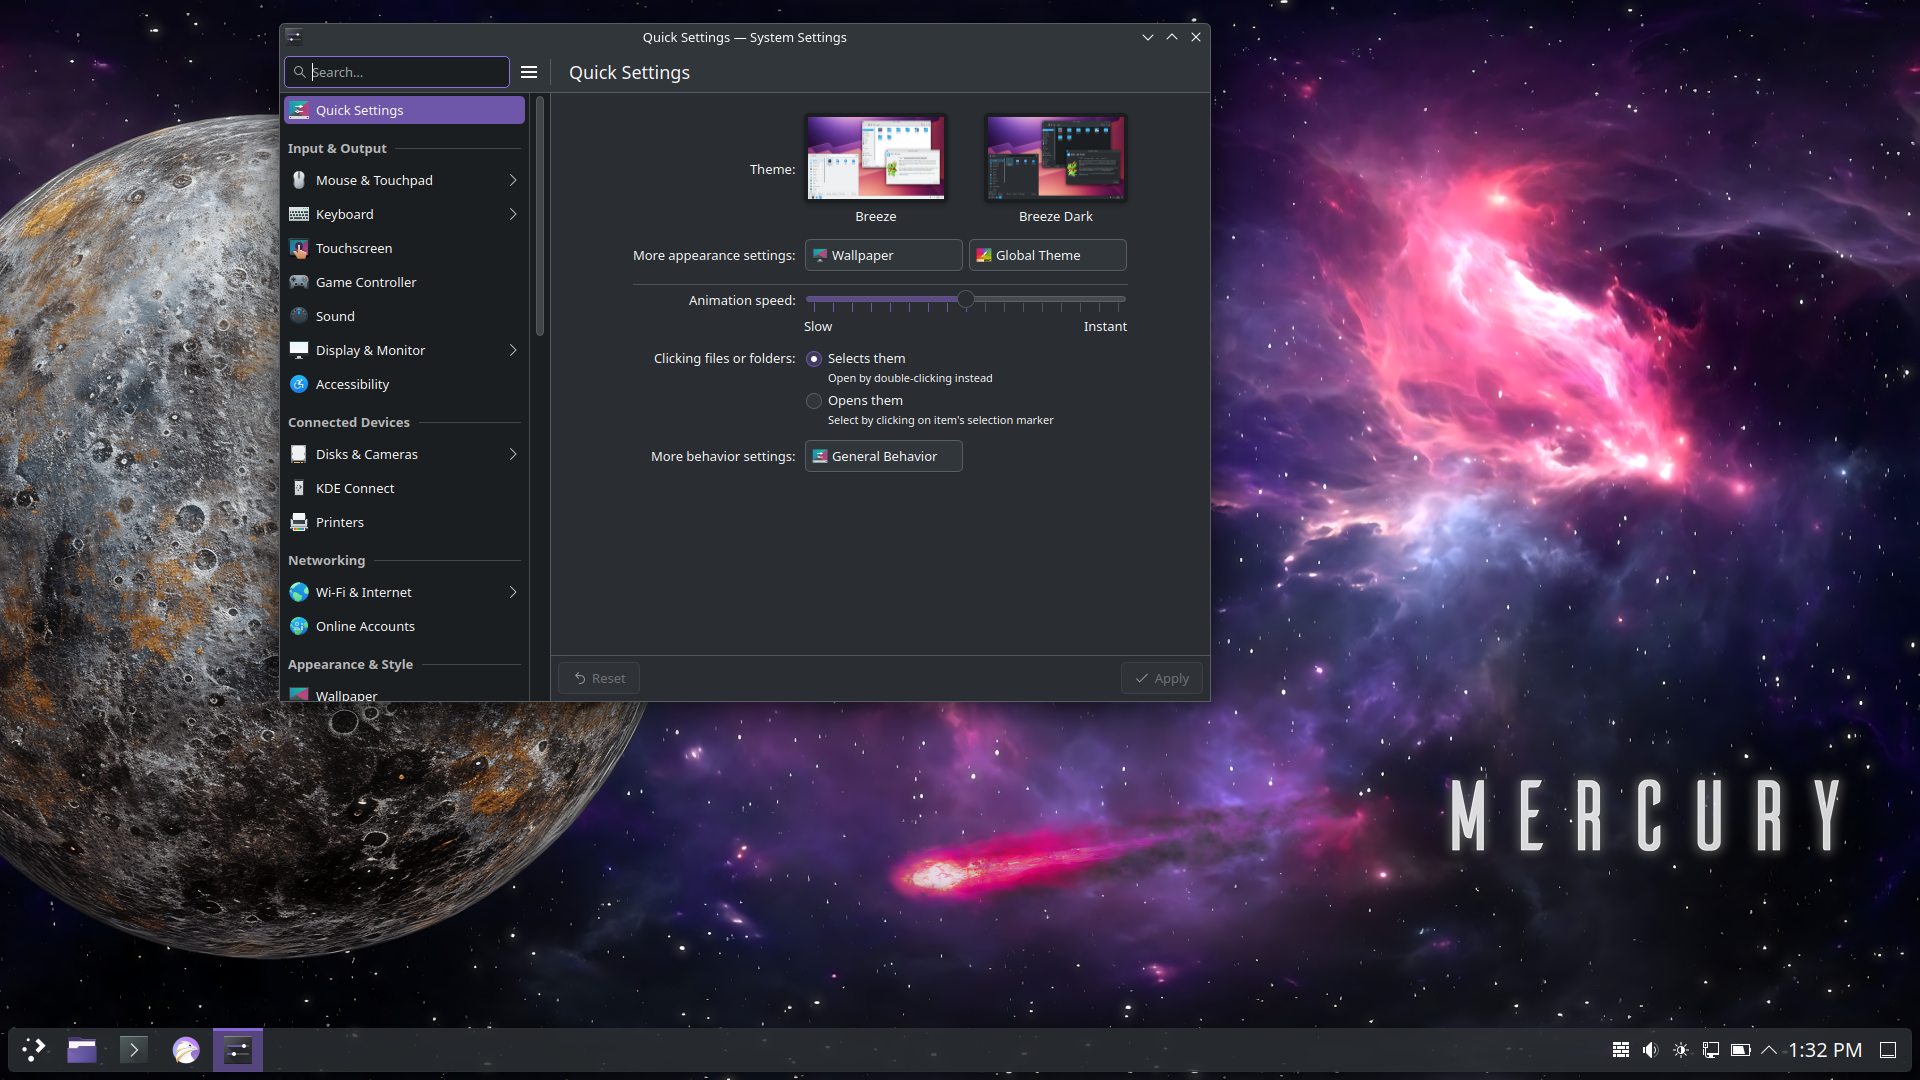Click the show desktop tray button
Screen dimensions: 1920x1080
pos(1888,1050)
